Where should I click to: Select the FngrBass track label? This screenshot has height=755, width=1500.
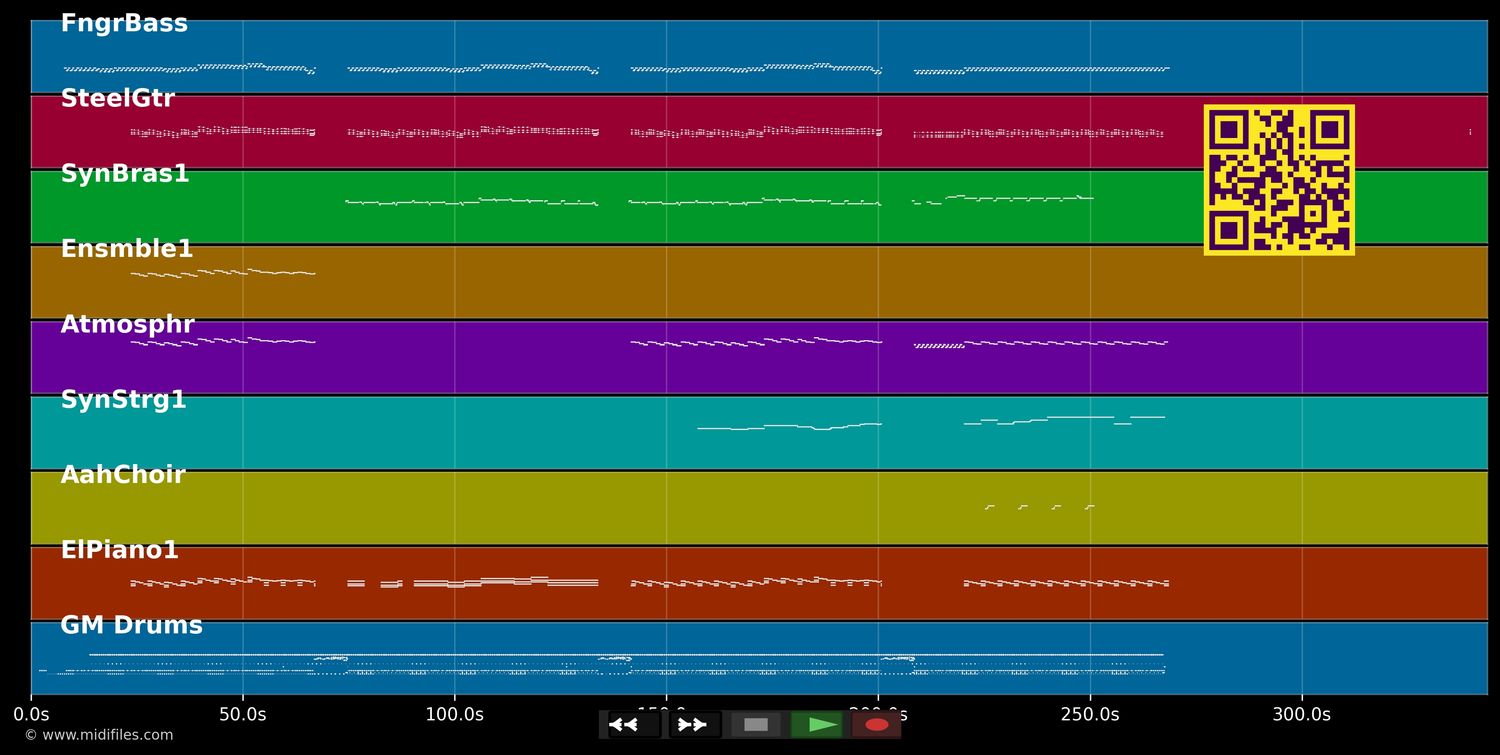[x=124, y=24]
